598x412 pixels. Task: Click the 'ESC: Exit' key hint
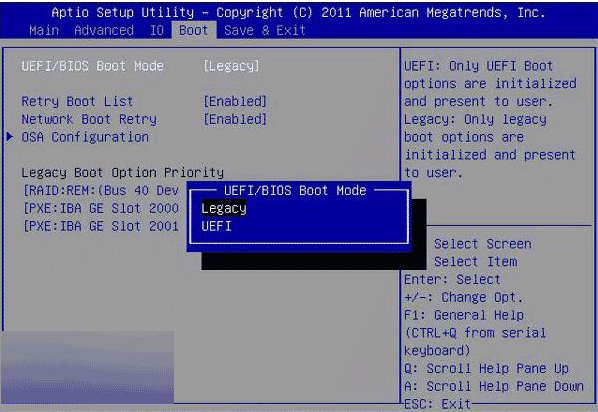pos(437,404)
